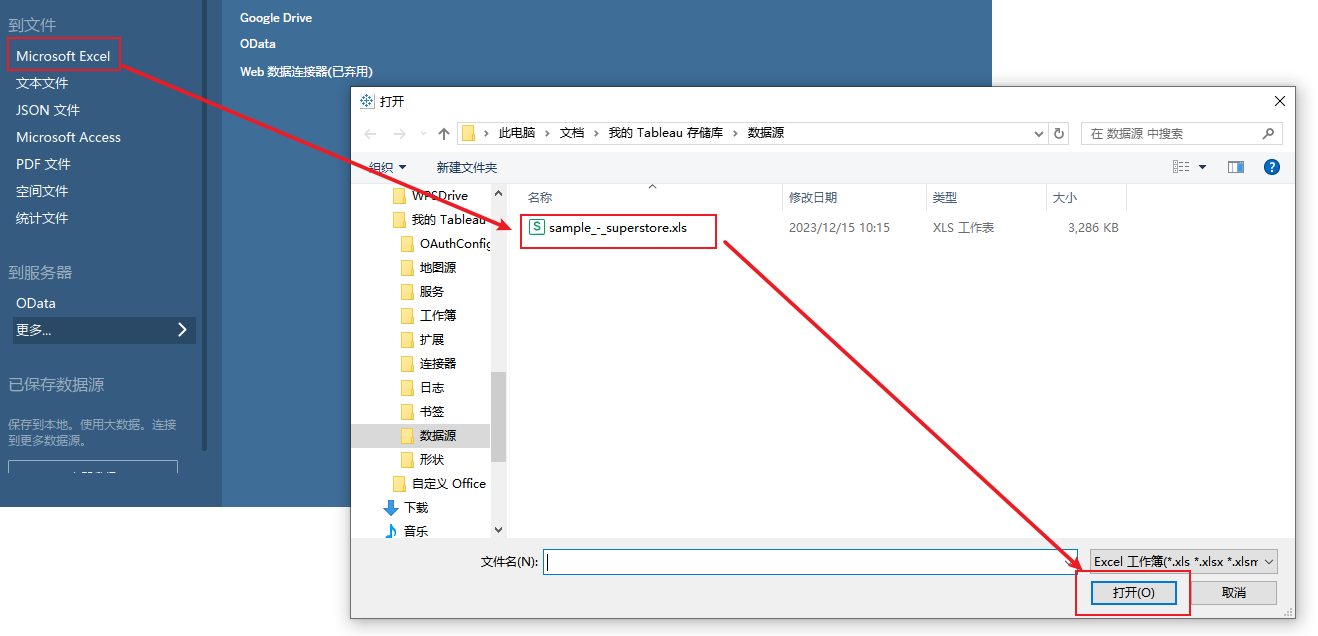
Task: Open dialog help icon
Action: [x=1272, y=167]
